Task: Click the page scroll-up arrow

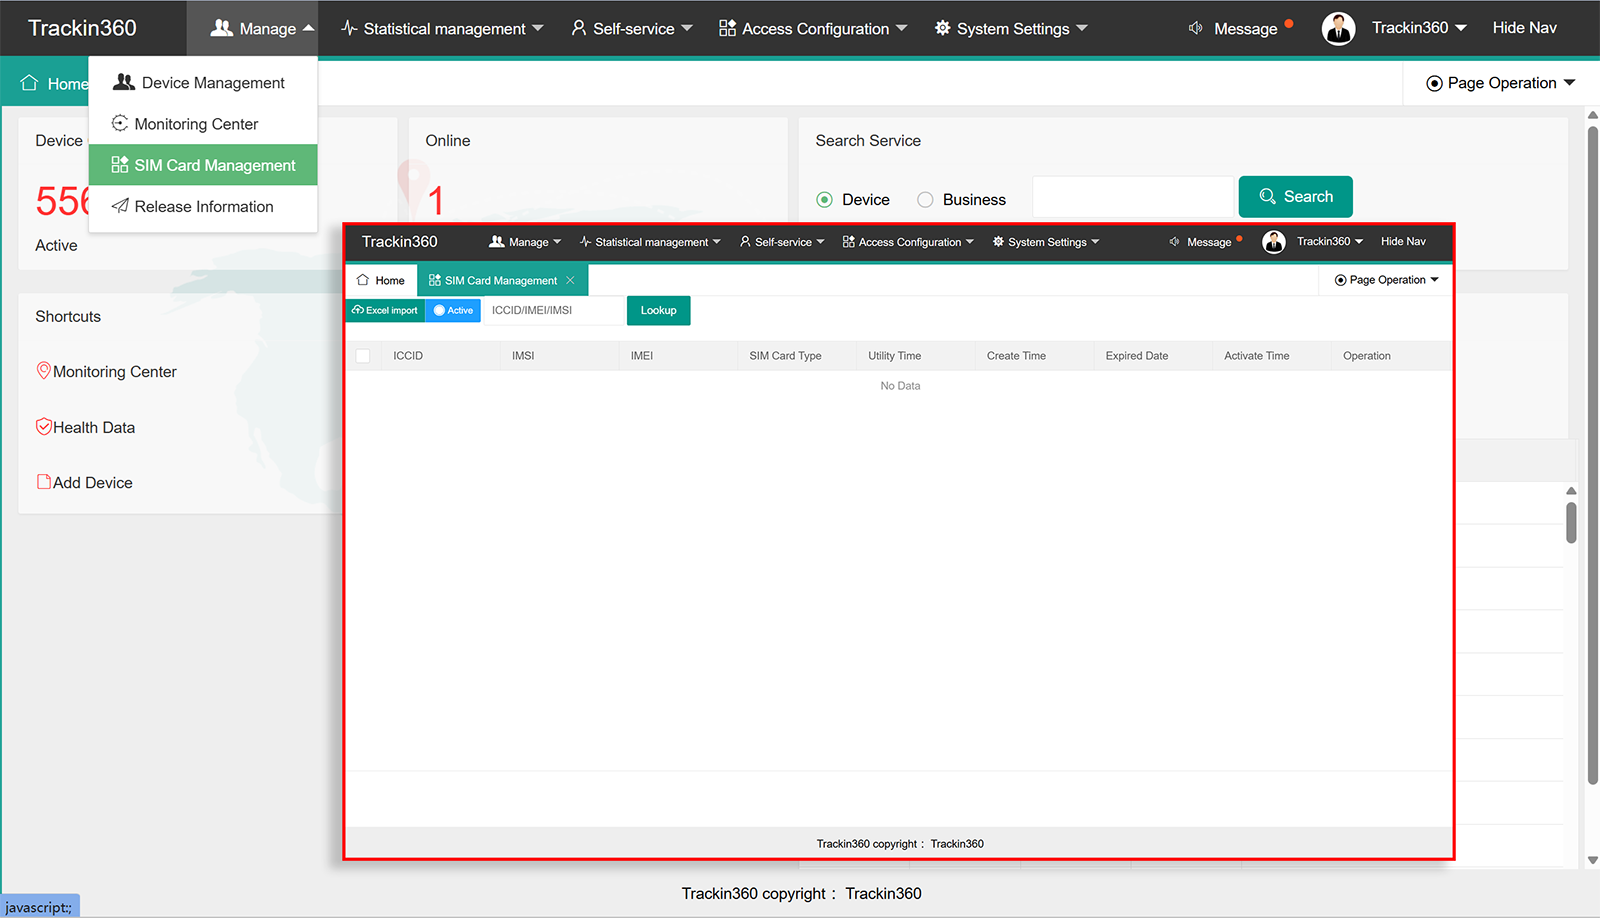Action: [x=1593, y=115]
